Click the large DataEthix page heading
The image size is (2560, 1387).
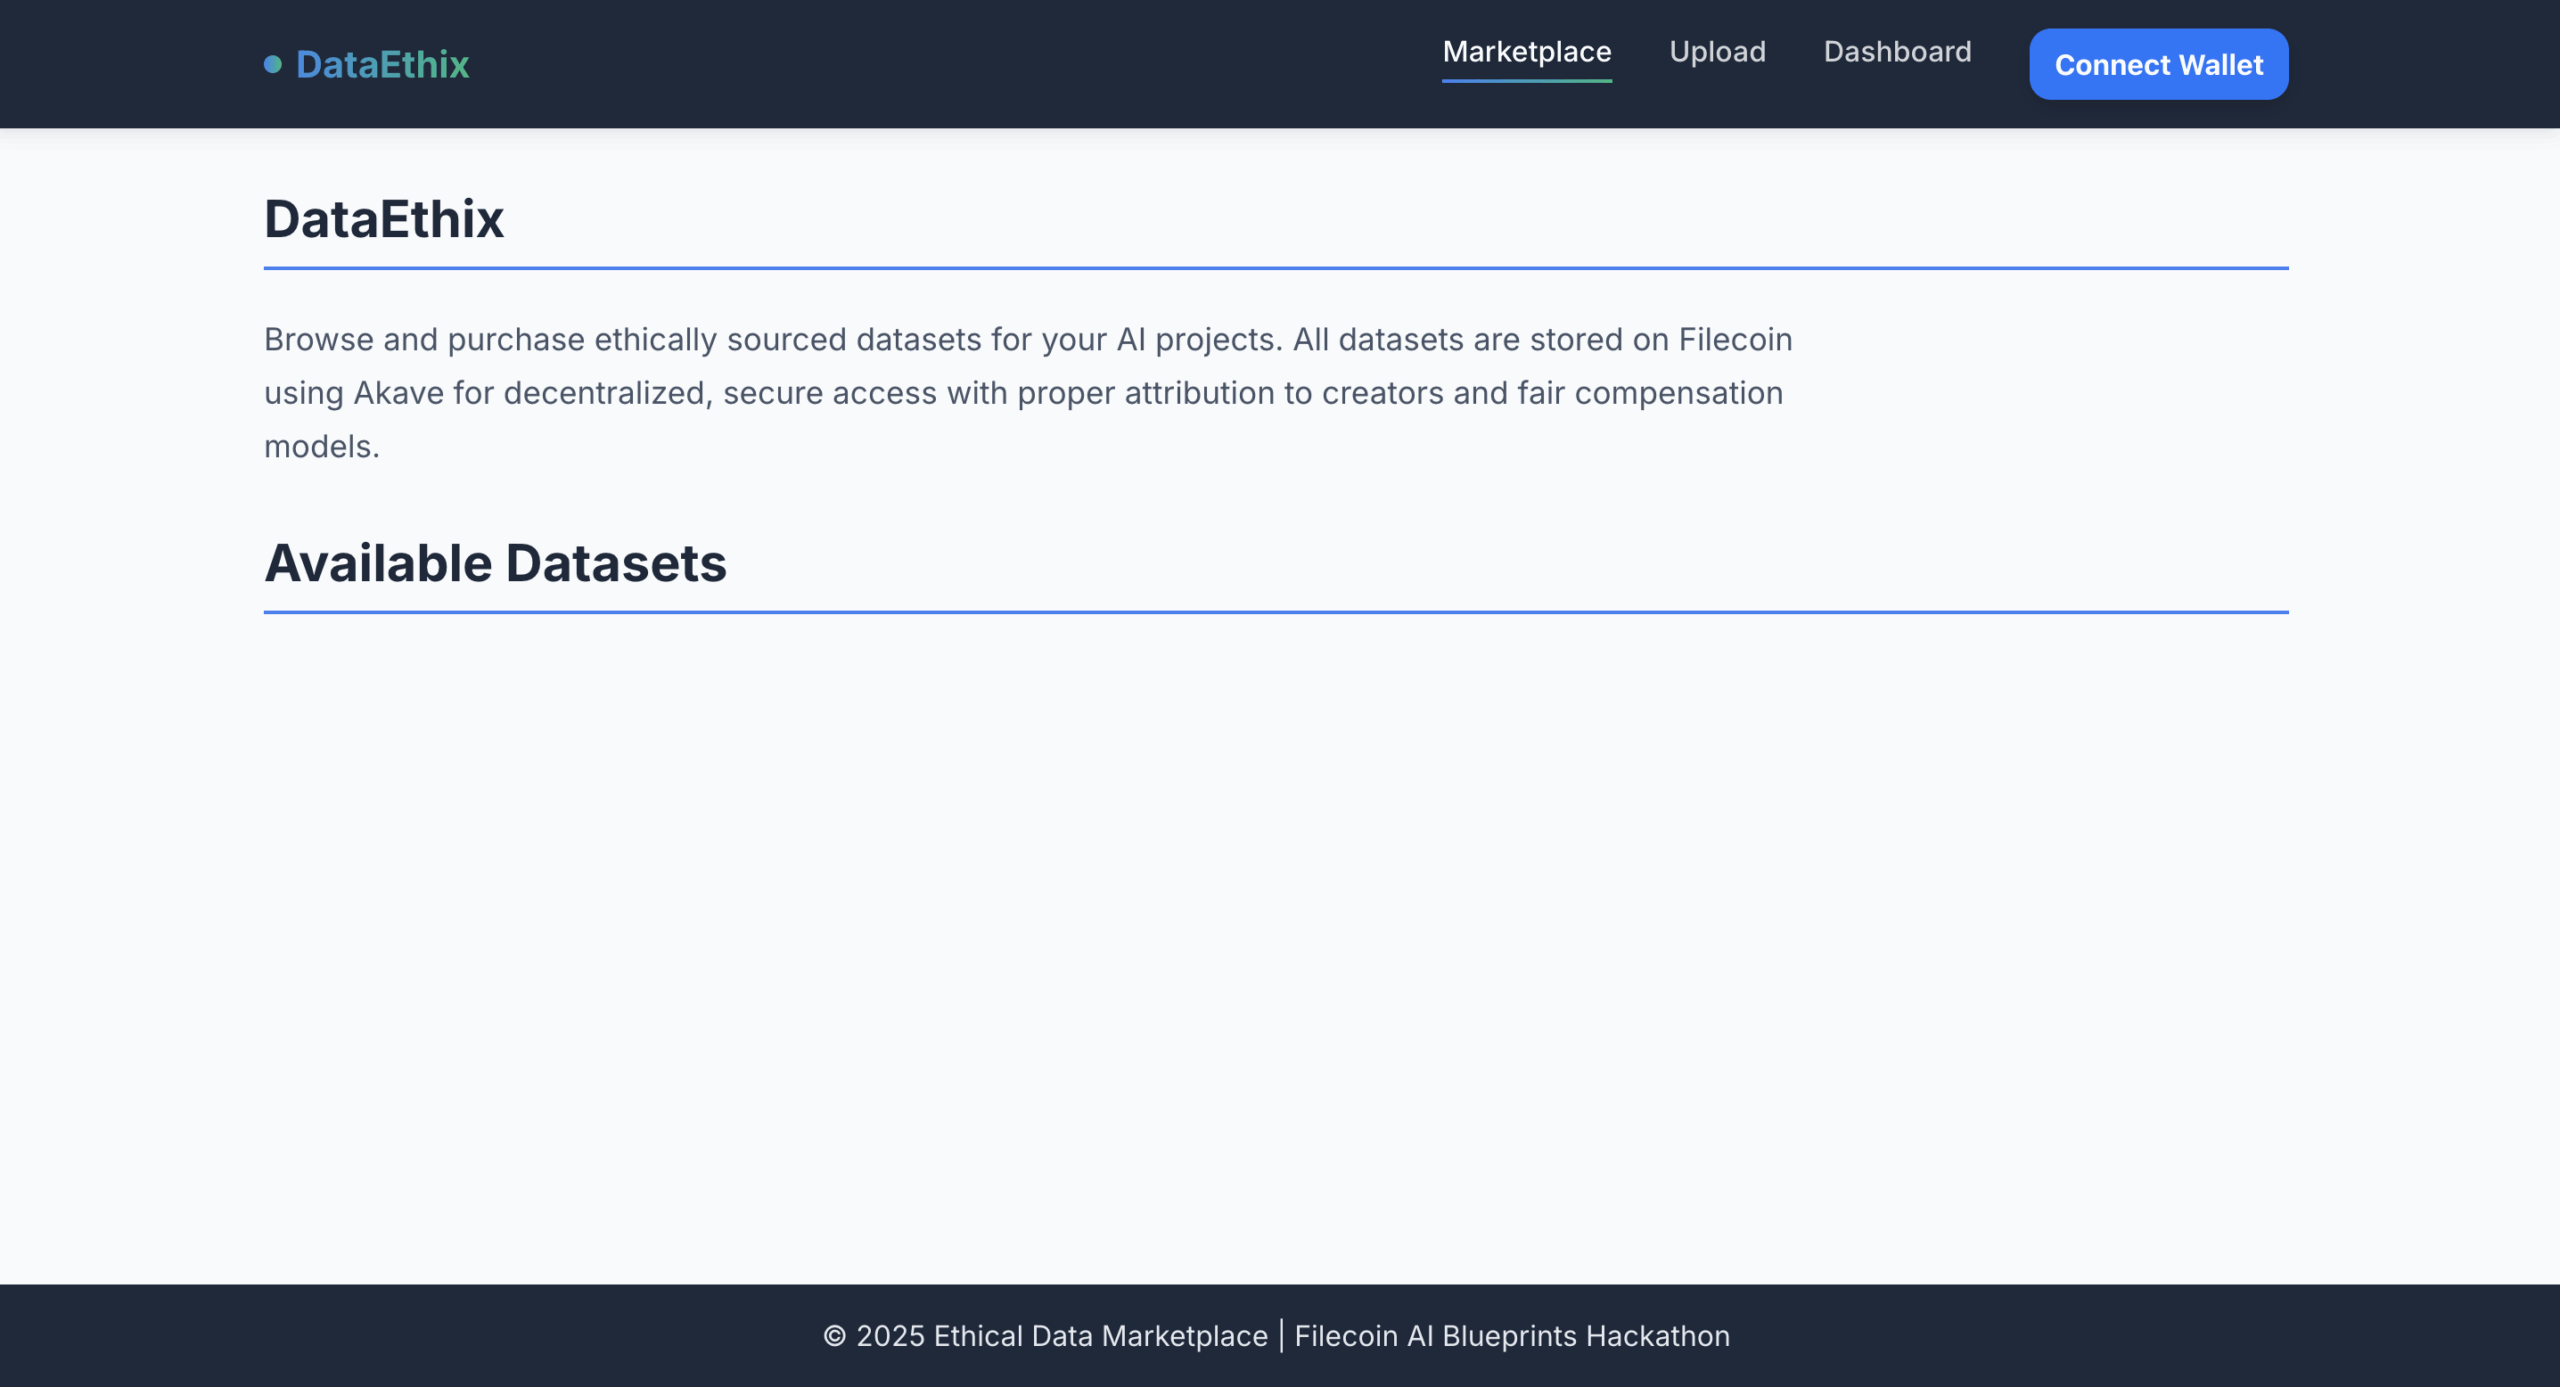point(384,219)
